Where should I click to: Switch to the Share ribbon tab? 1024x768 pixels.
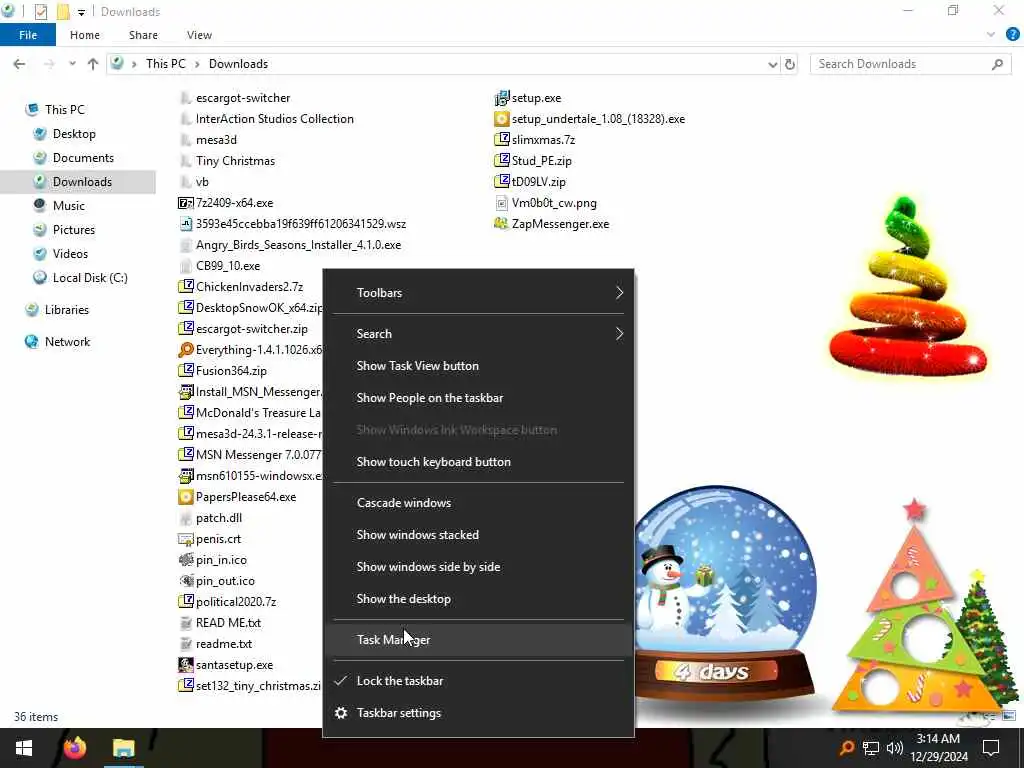[x=143, y=35]
